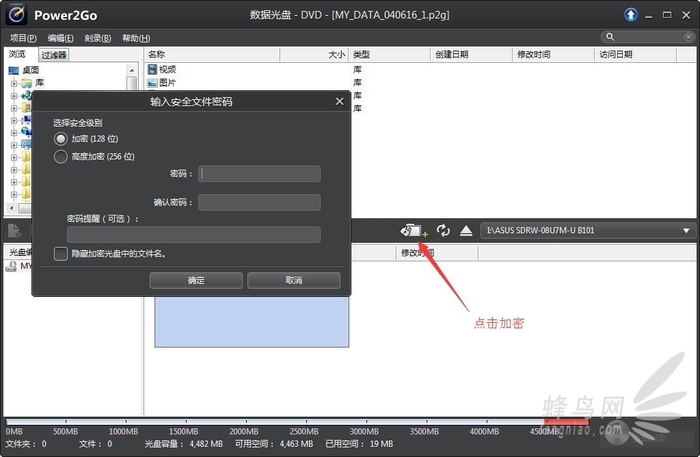This screenshot has width=700, height=457.
Task: Click the add file icon in the toolbar
Action: 14,231
